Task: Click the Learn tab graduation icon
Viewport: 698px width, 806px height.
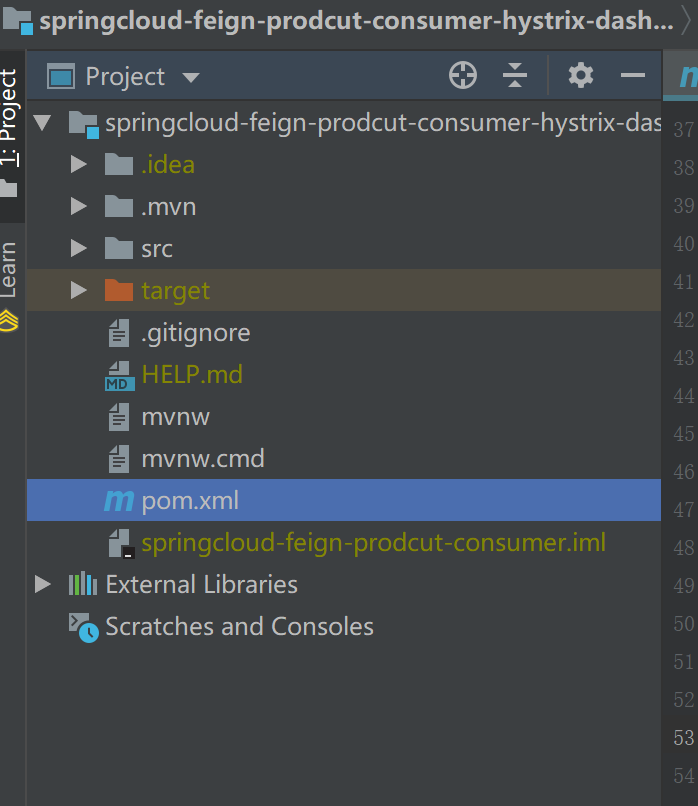Action: click(x=9, y=321)
